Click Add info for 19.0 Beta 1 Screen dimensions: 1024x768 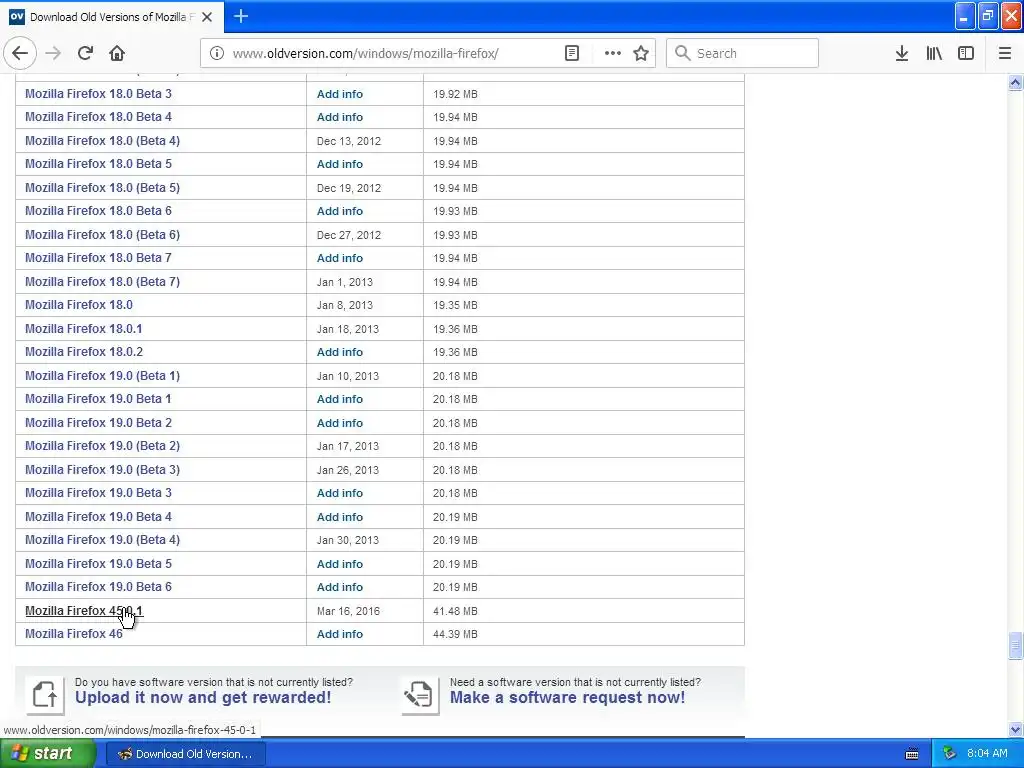coord(340,399)
